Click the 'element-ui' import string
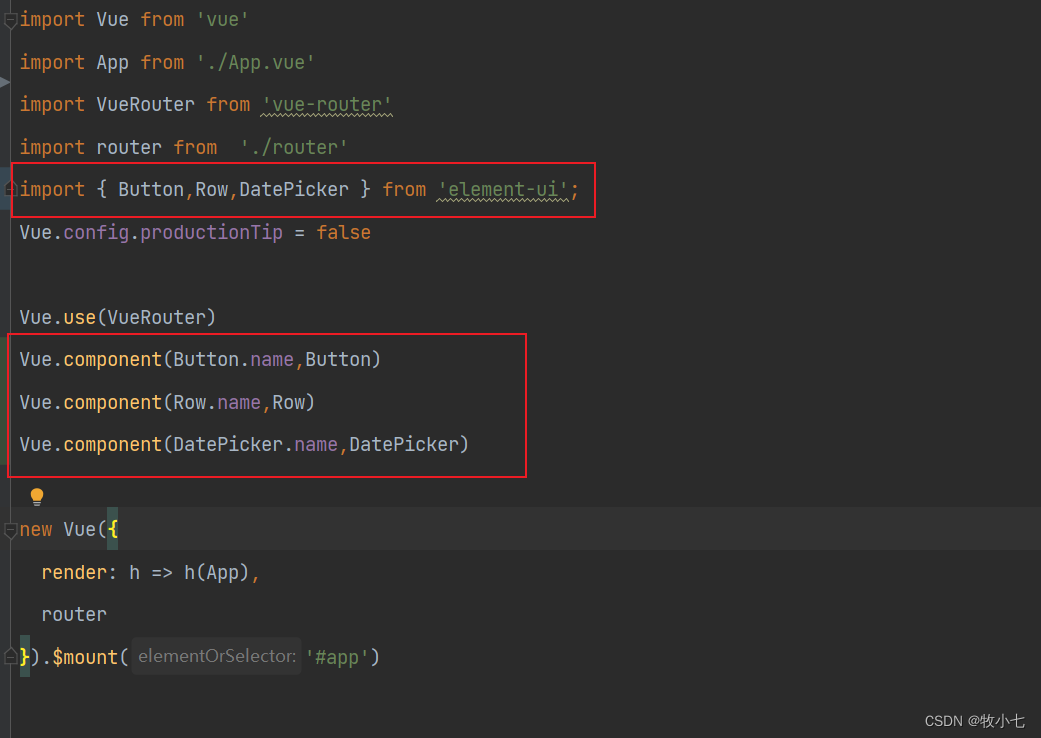This screenshot has height=738, width=1041. tap(503, 190)
